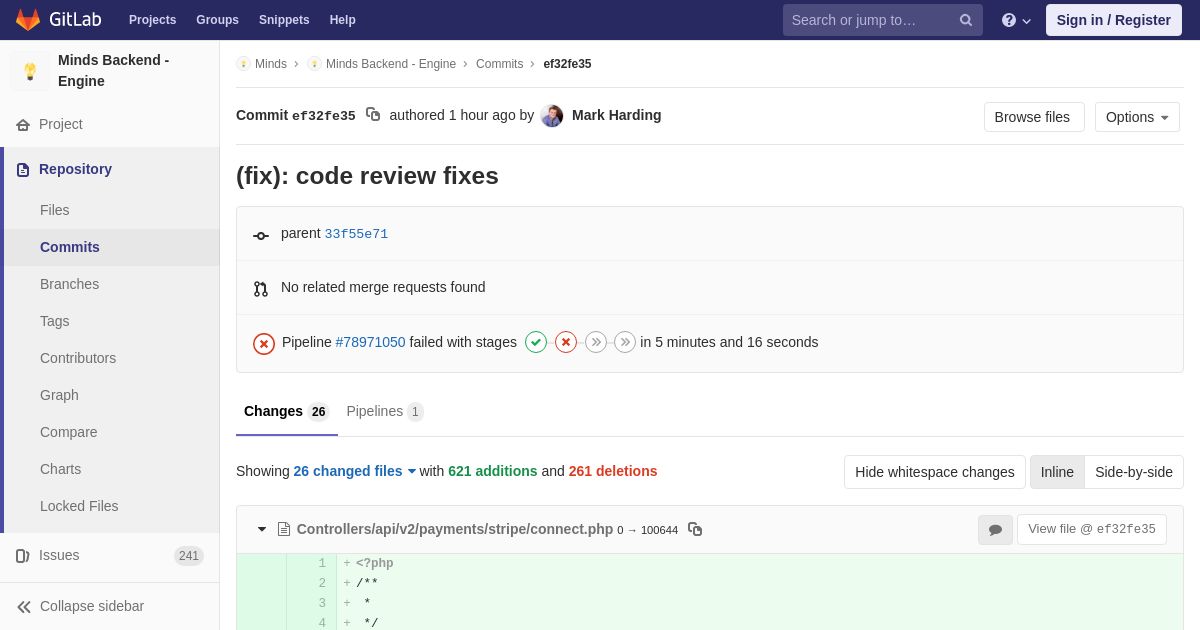The width and height of the screenshot is (1200, 630).
Task: Click the failed pipeline stage icon
Action: point(566,342)
